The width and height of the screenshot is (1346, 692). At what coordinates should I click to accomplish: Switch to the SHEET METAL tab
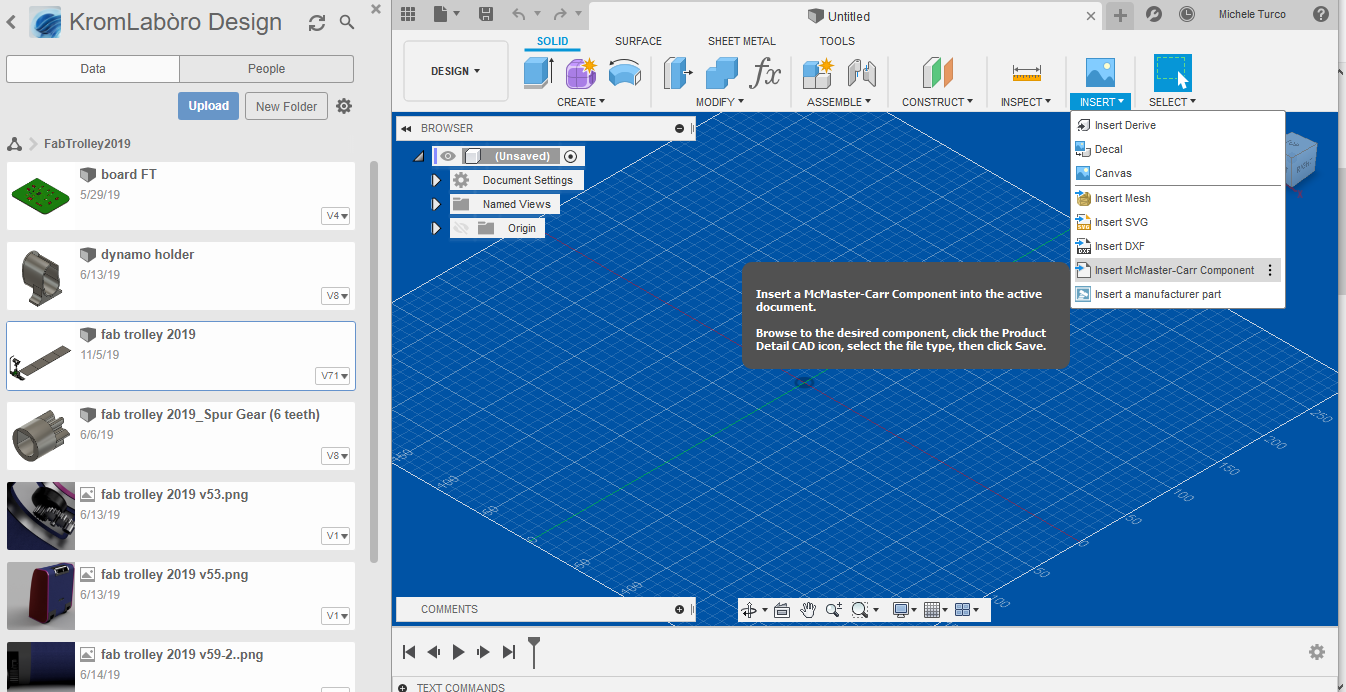tap(741, 41)
